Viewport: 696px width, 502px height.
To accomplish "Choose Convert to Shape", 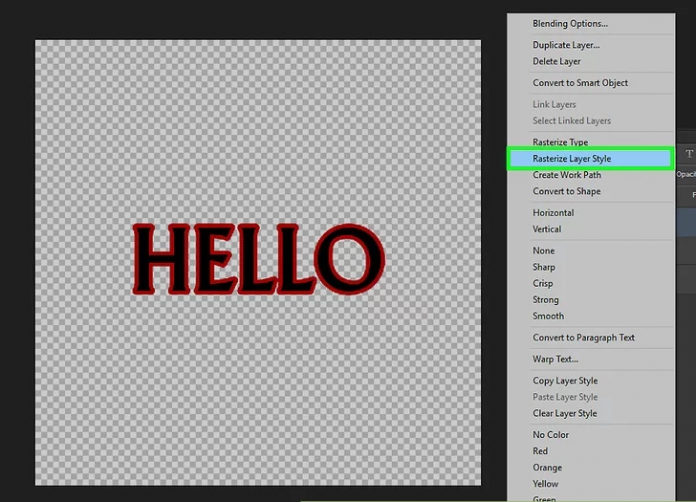I will pos(566,191).
